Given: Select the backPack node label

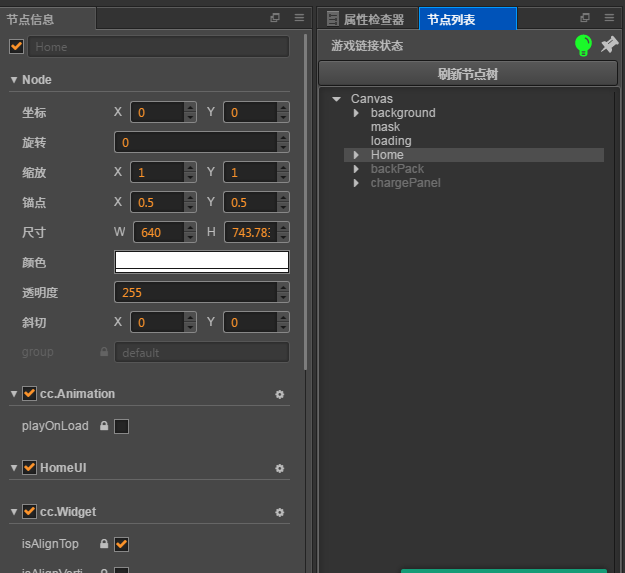Looking at the screenshot, I should [397, 169].
